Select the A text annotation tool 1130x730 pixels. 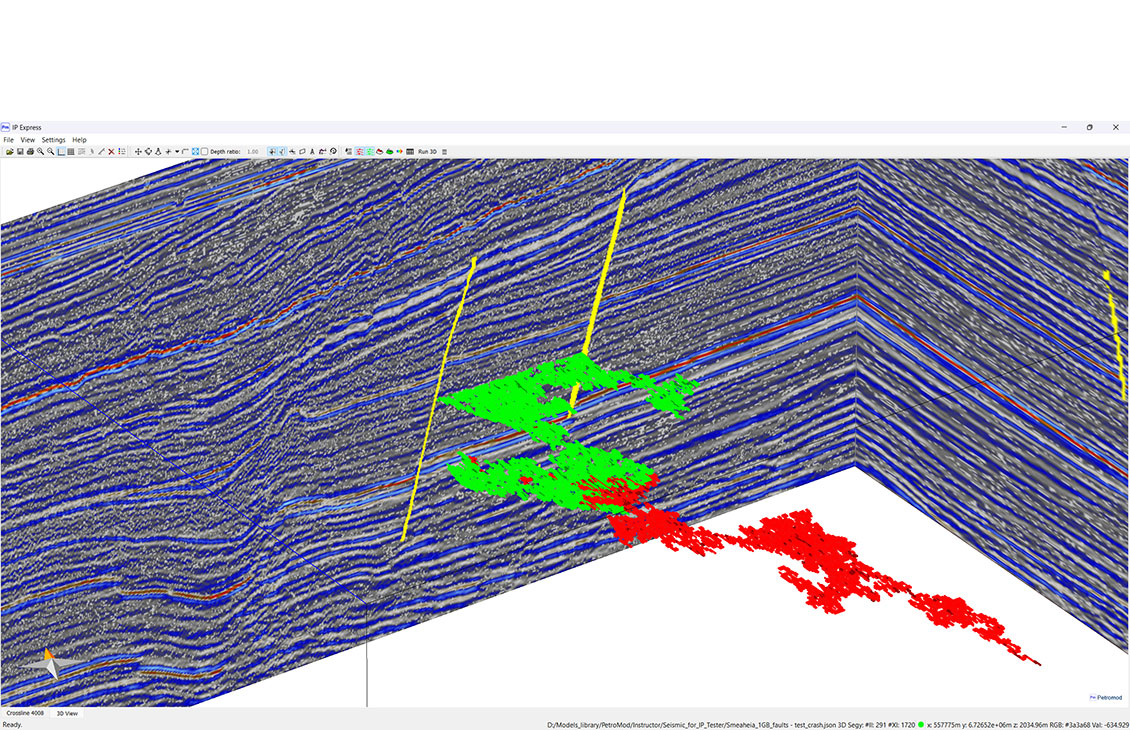[x=312, y=151]
